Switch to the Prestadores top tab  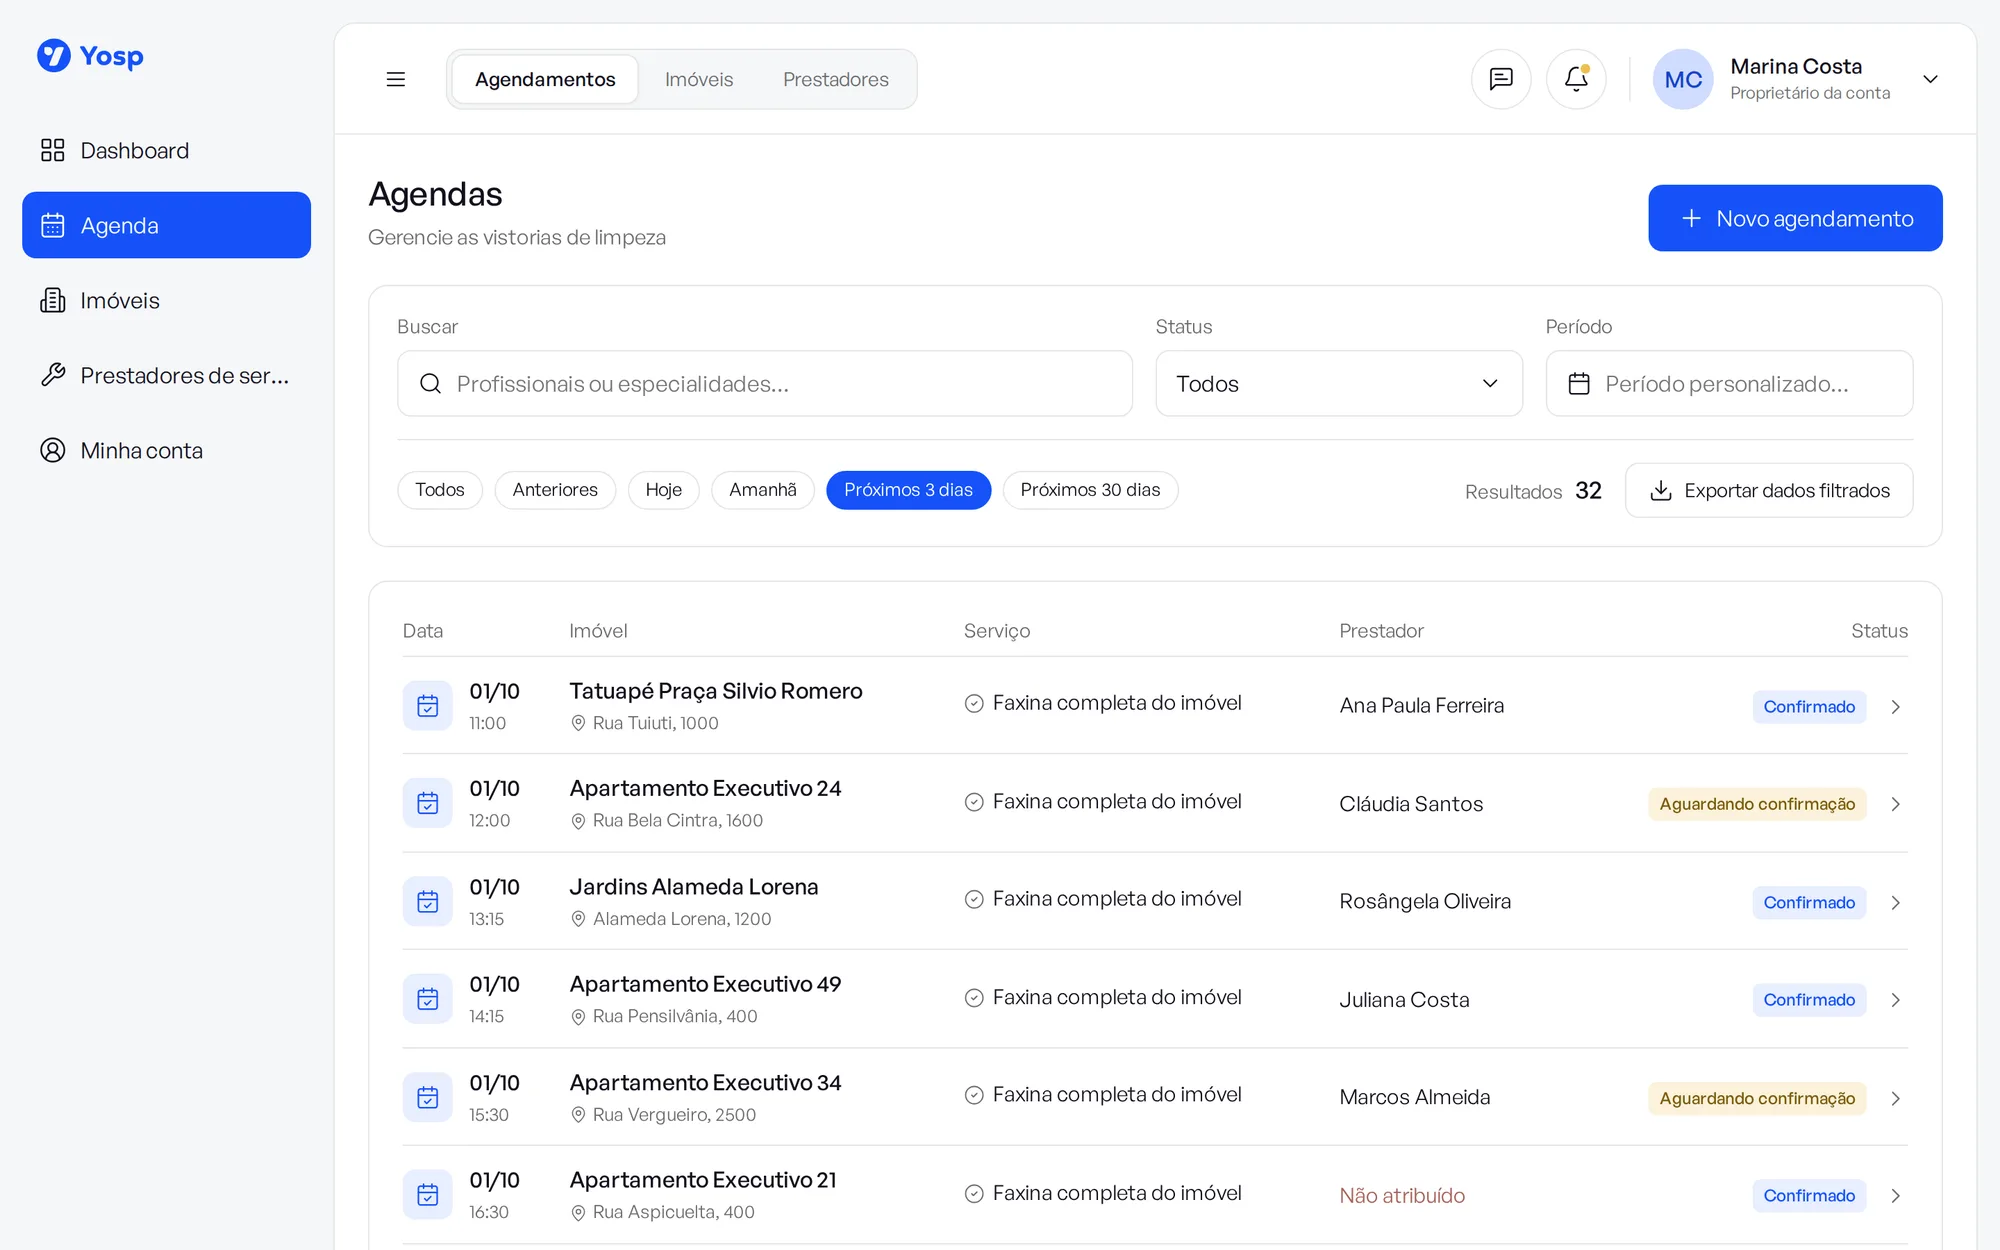point(836,79)
